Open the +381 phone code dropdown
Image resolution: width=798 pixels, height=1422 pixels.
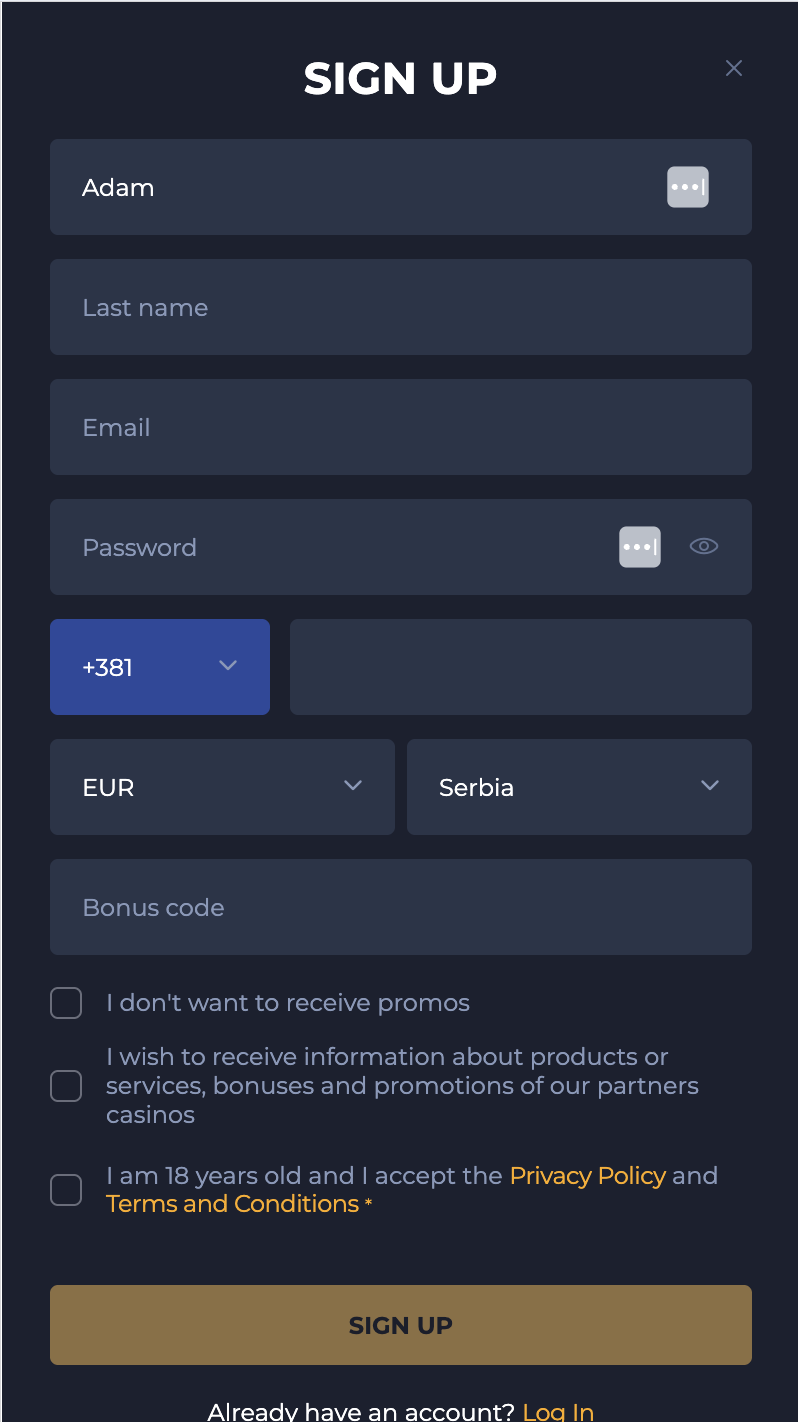tap(160, 667)
